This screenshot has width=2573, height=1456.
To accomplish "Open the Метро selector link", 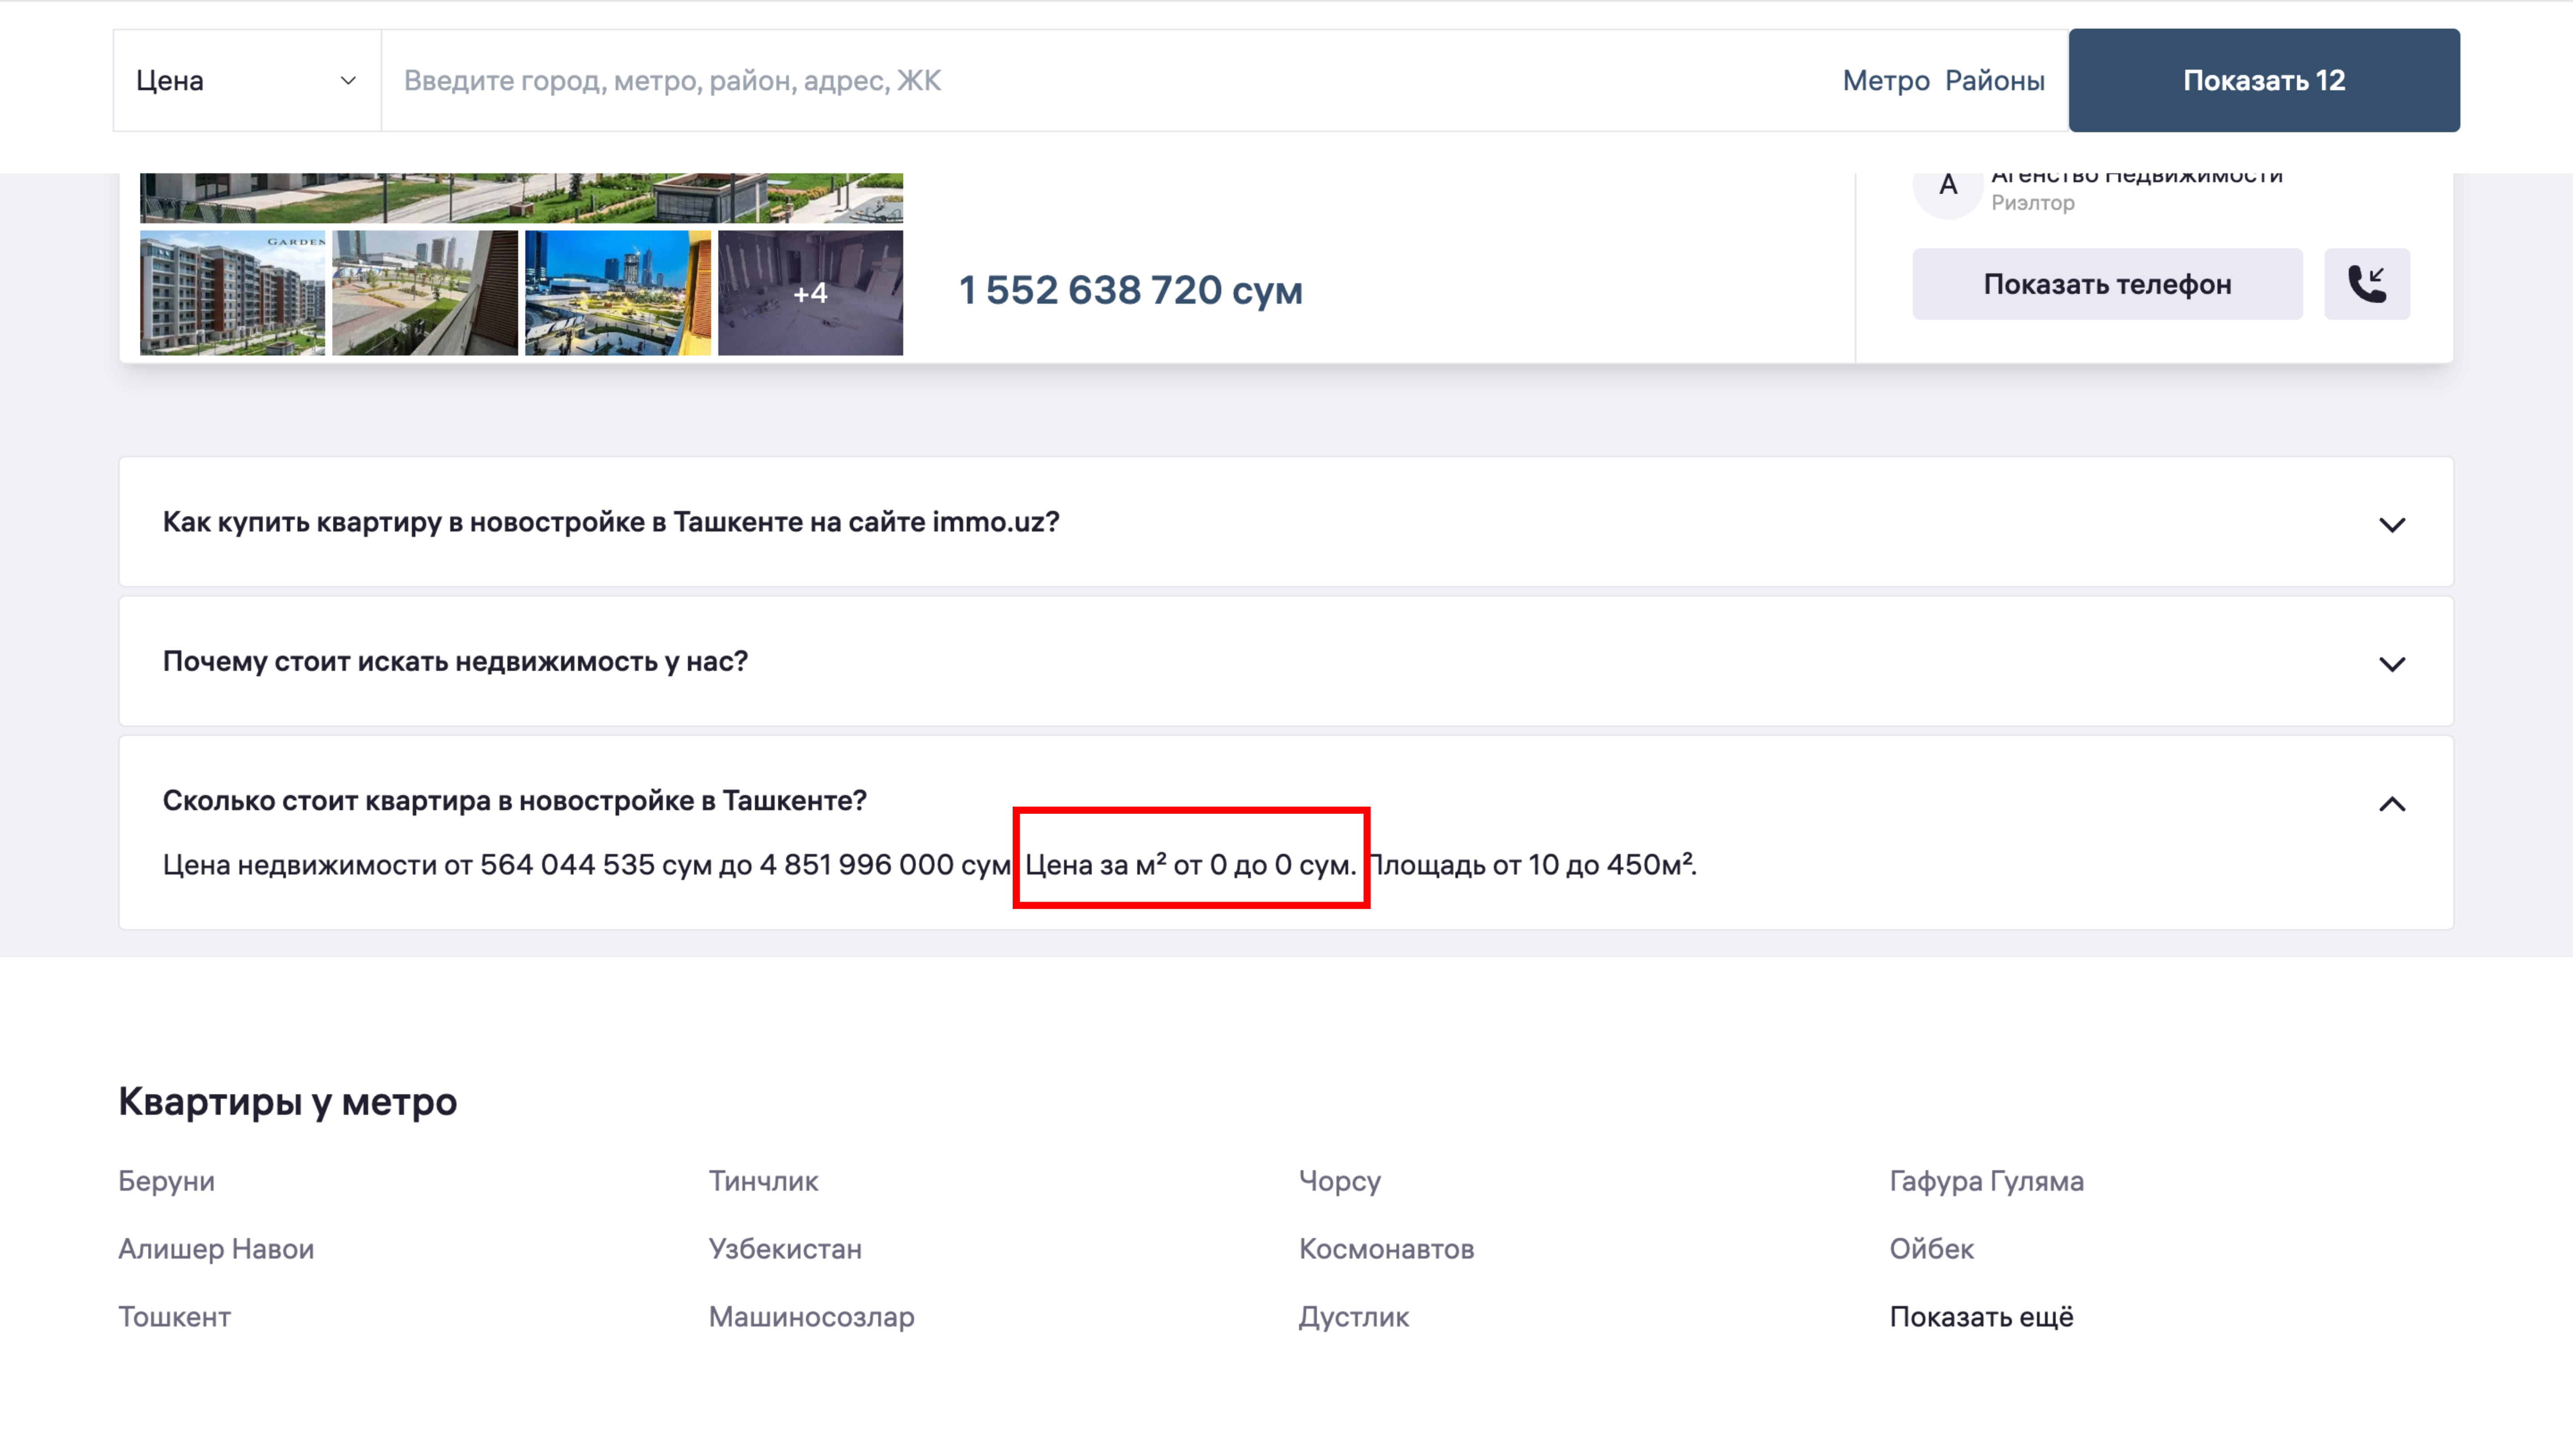I will click(1885, 80).
